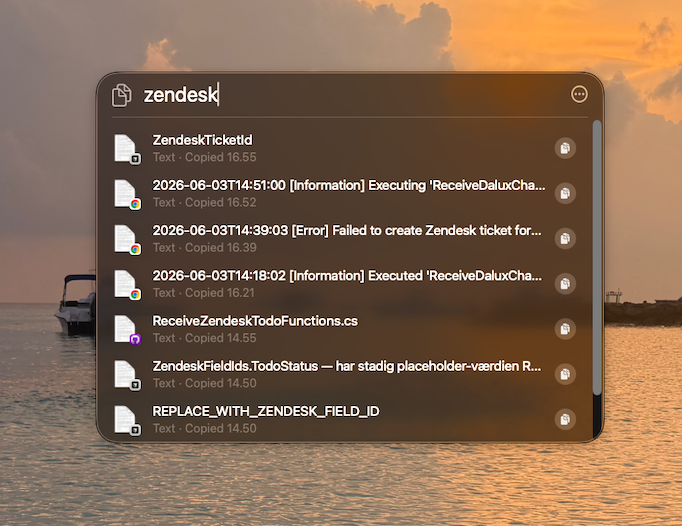Click the results list vertical scrollbar
The image size is (682, 526).
[x=597, y=258]
